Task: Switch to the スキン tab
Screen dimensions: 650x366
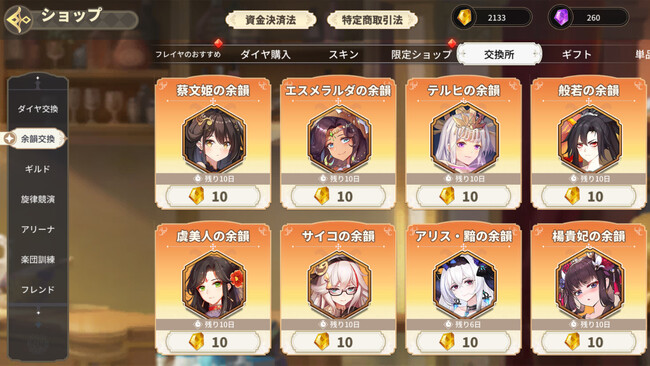Action: pyautogui.click(x=344, y=54)
